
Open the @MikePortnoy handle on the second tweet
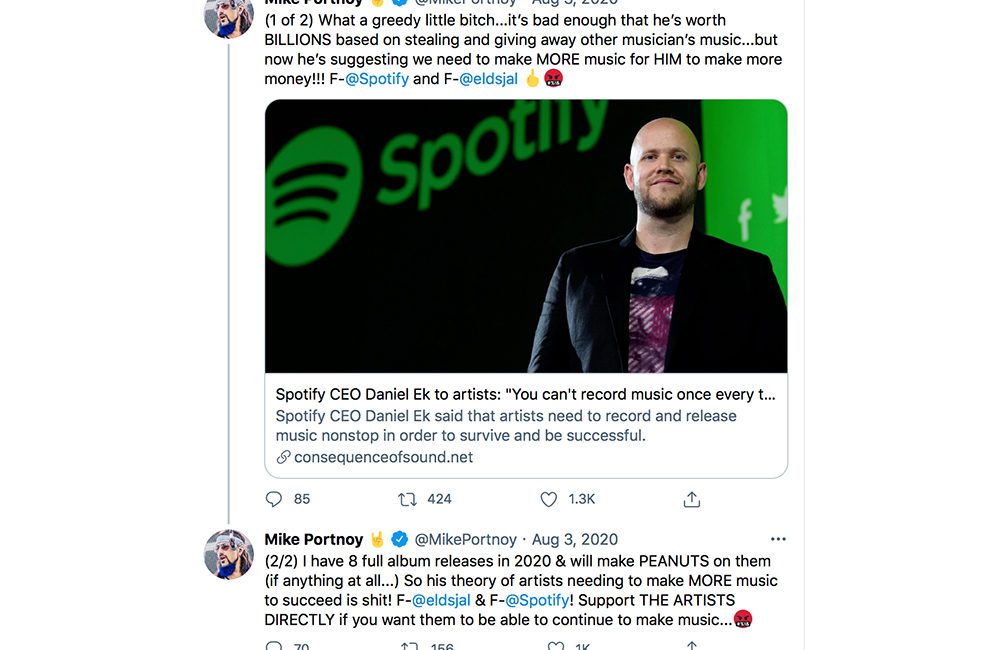coord(465,539)
